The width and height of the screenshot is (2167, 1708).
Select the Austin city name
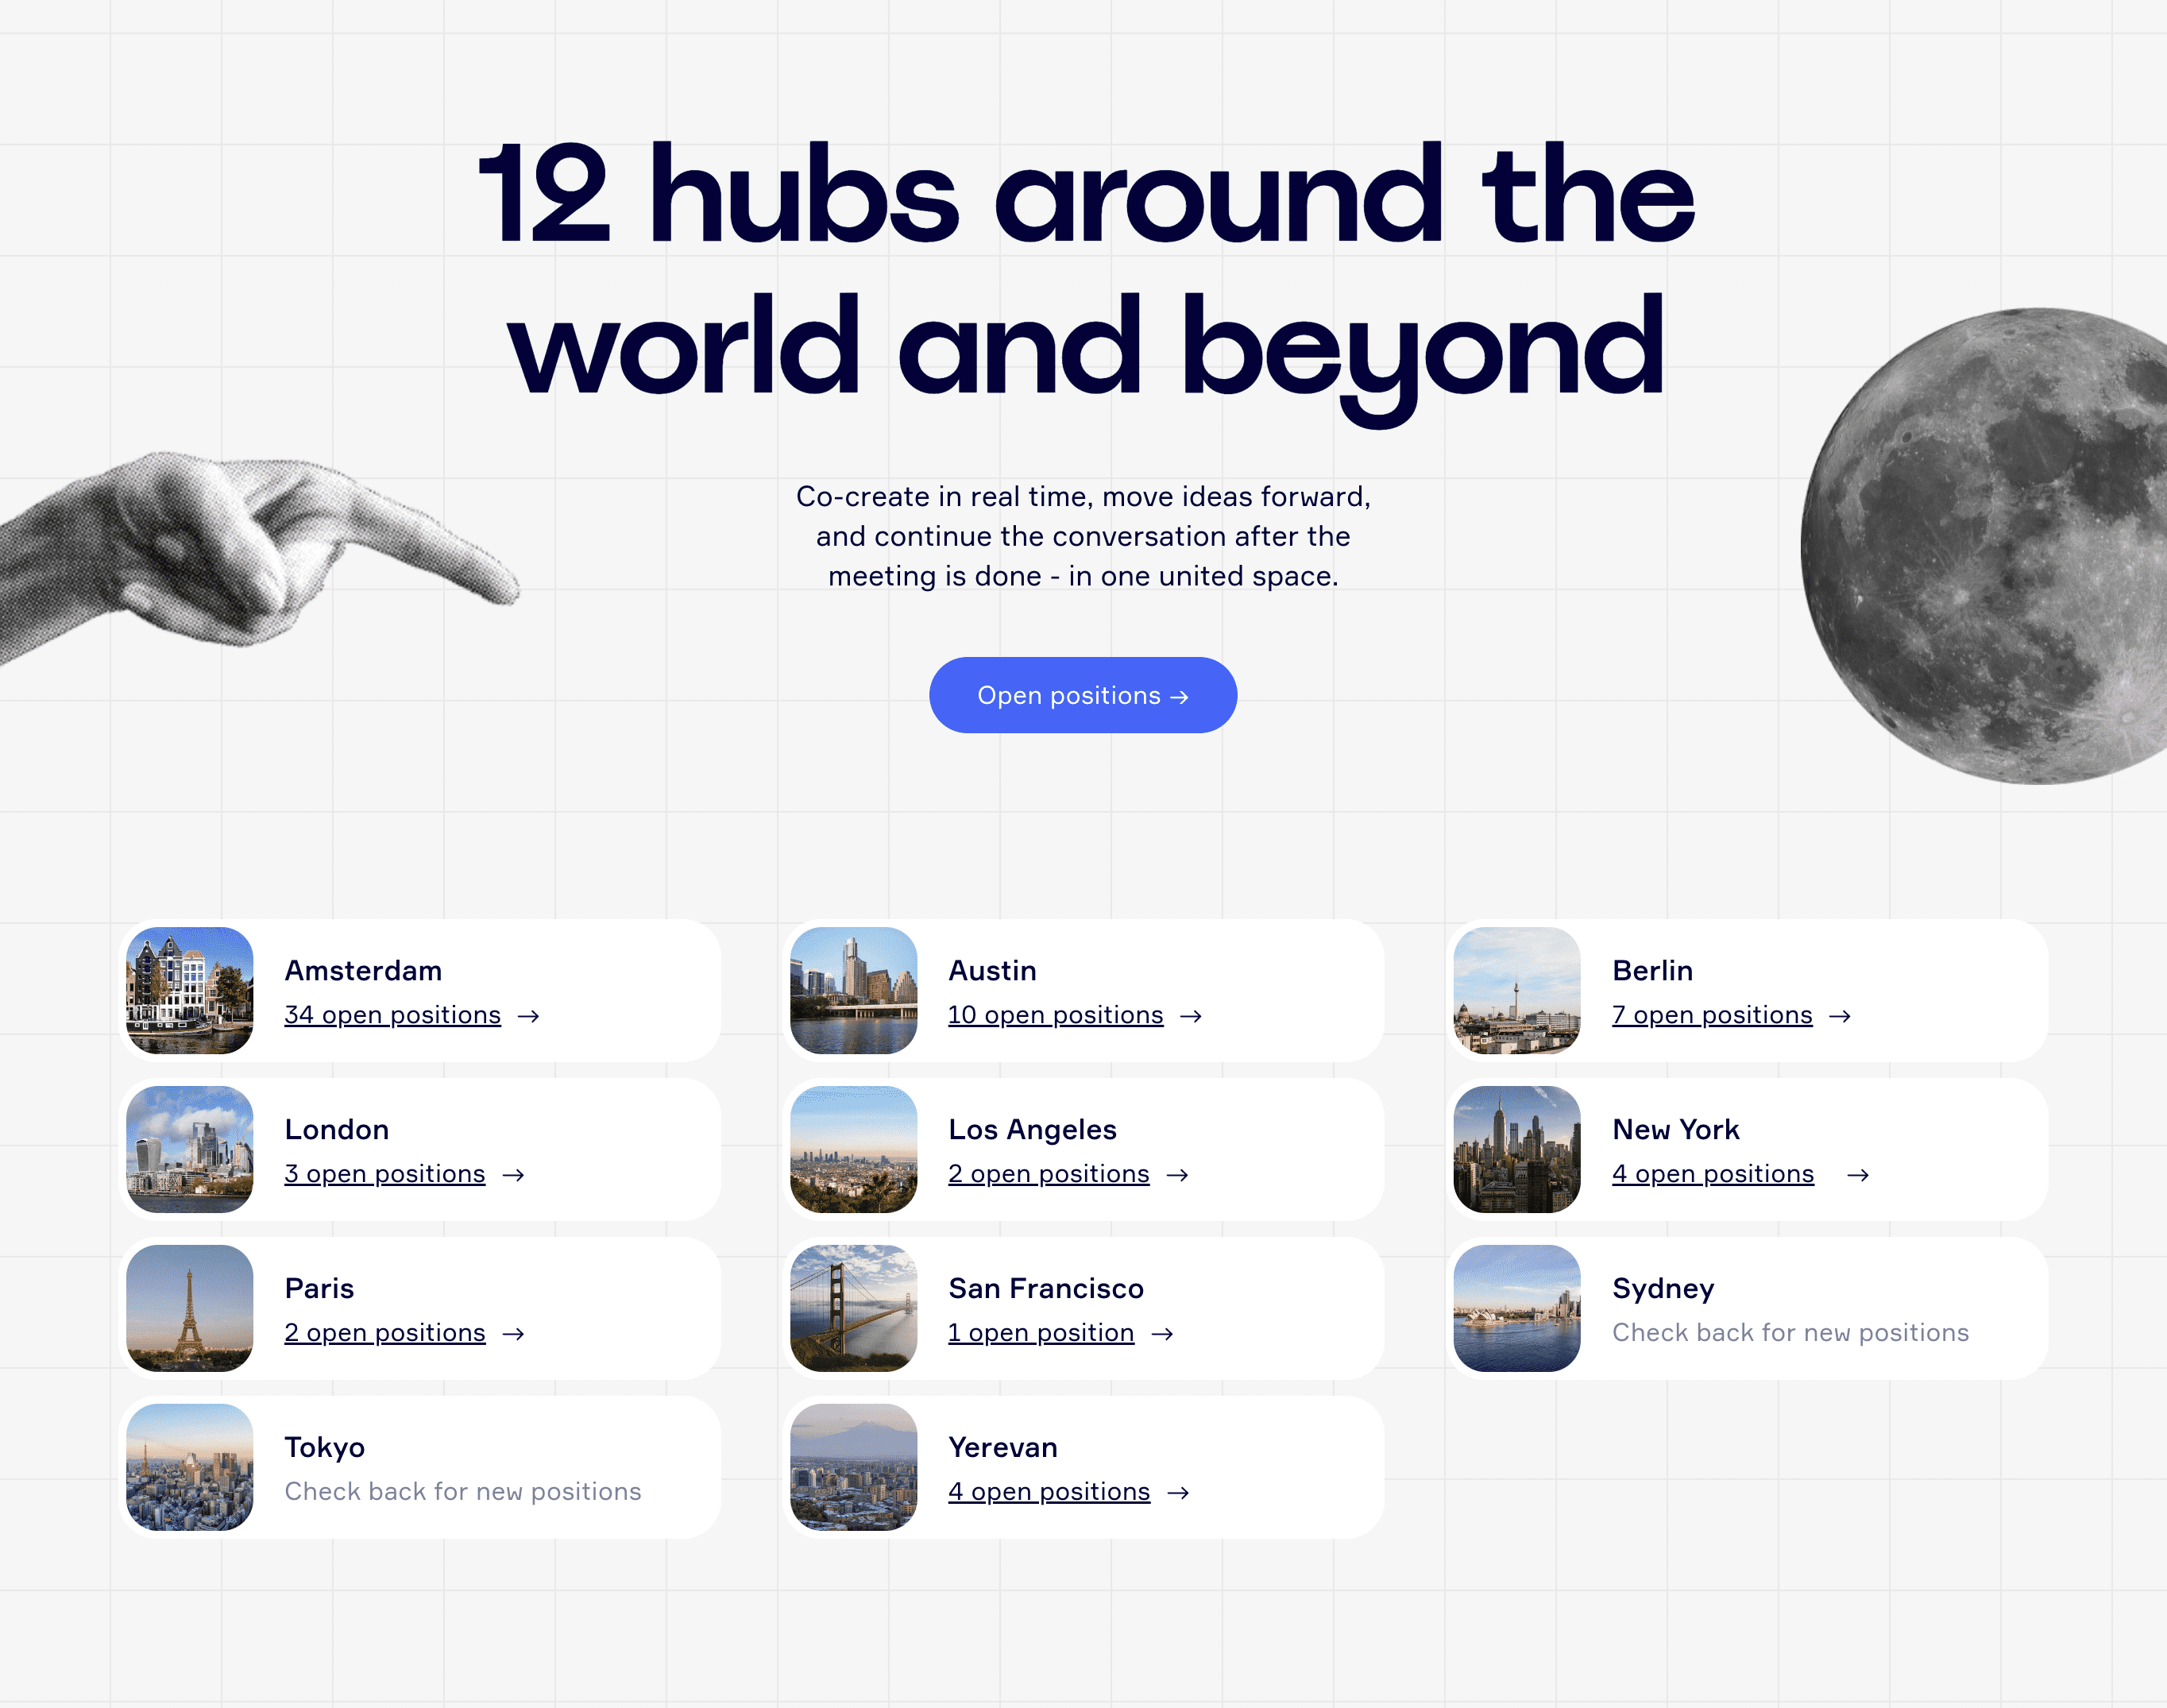click(x=992, y=971)
